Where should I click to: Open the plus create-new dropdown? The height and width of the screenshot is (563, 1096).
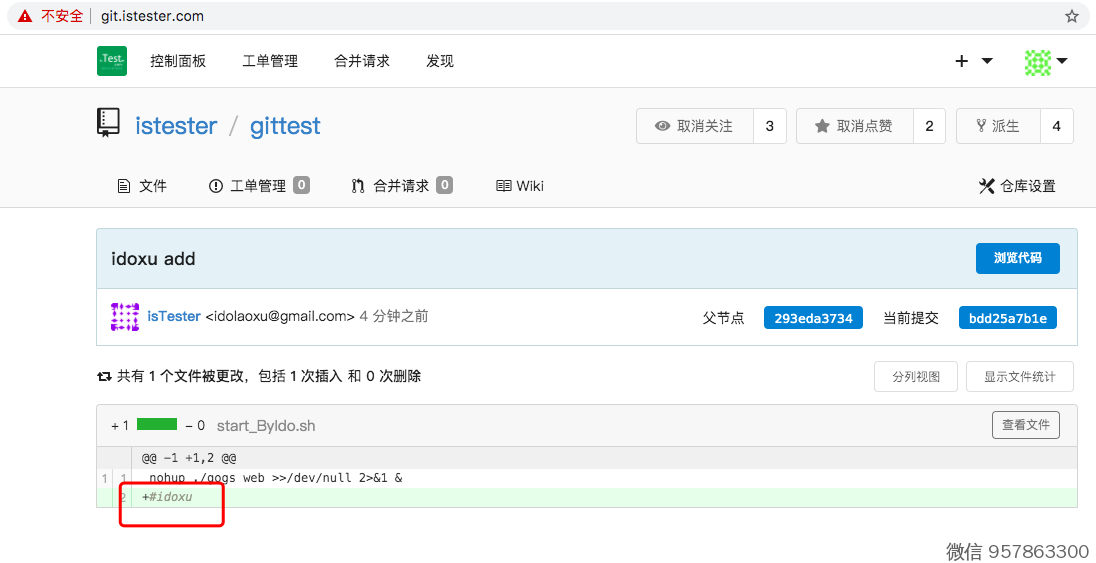click(973, 61)
